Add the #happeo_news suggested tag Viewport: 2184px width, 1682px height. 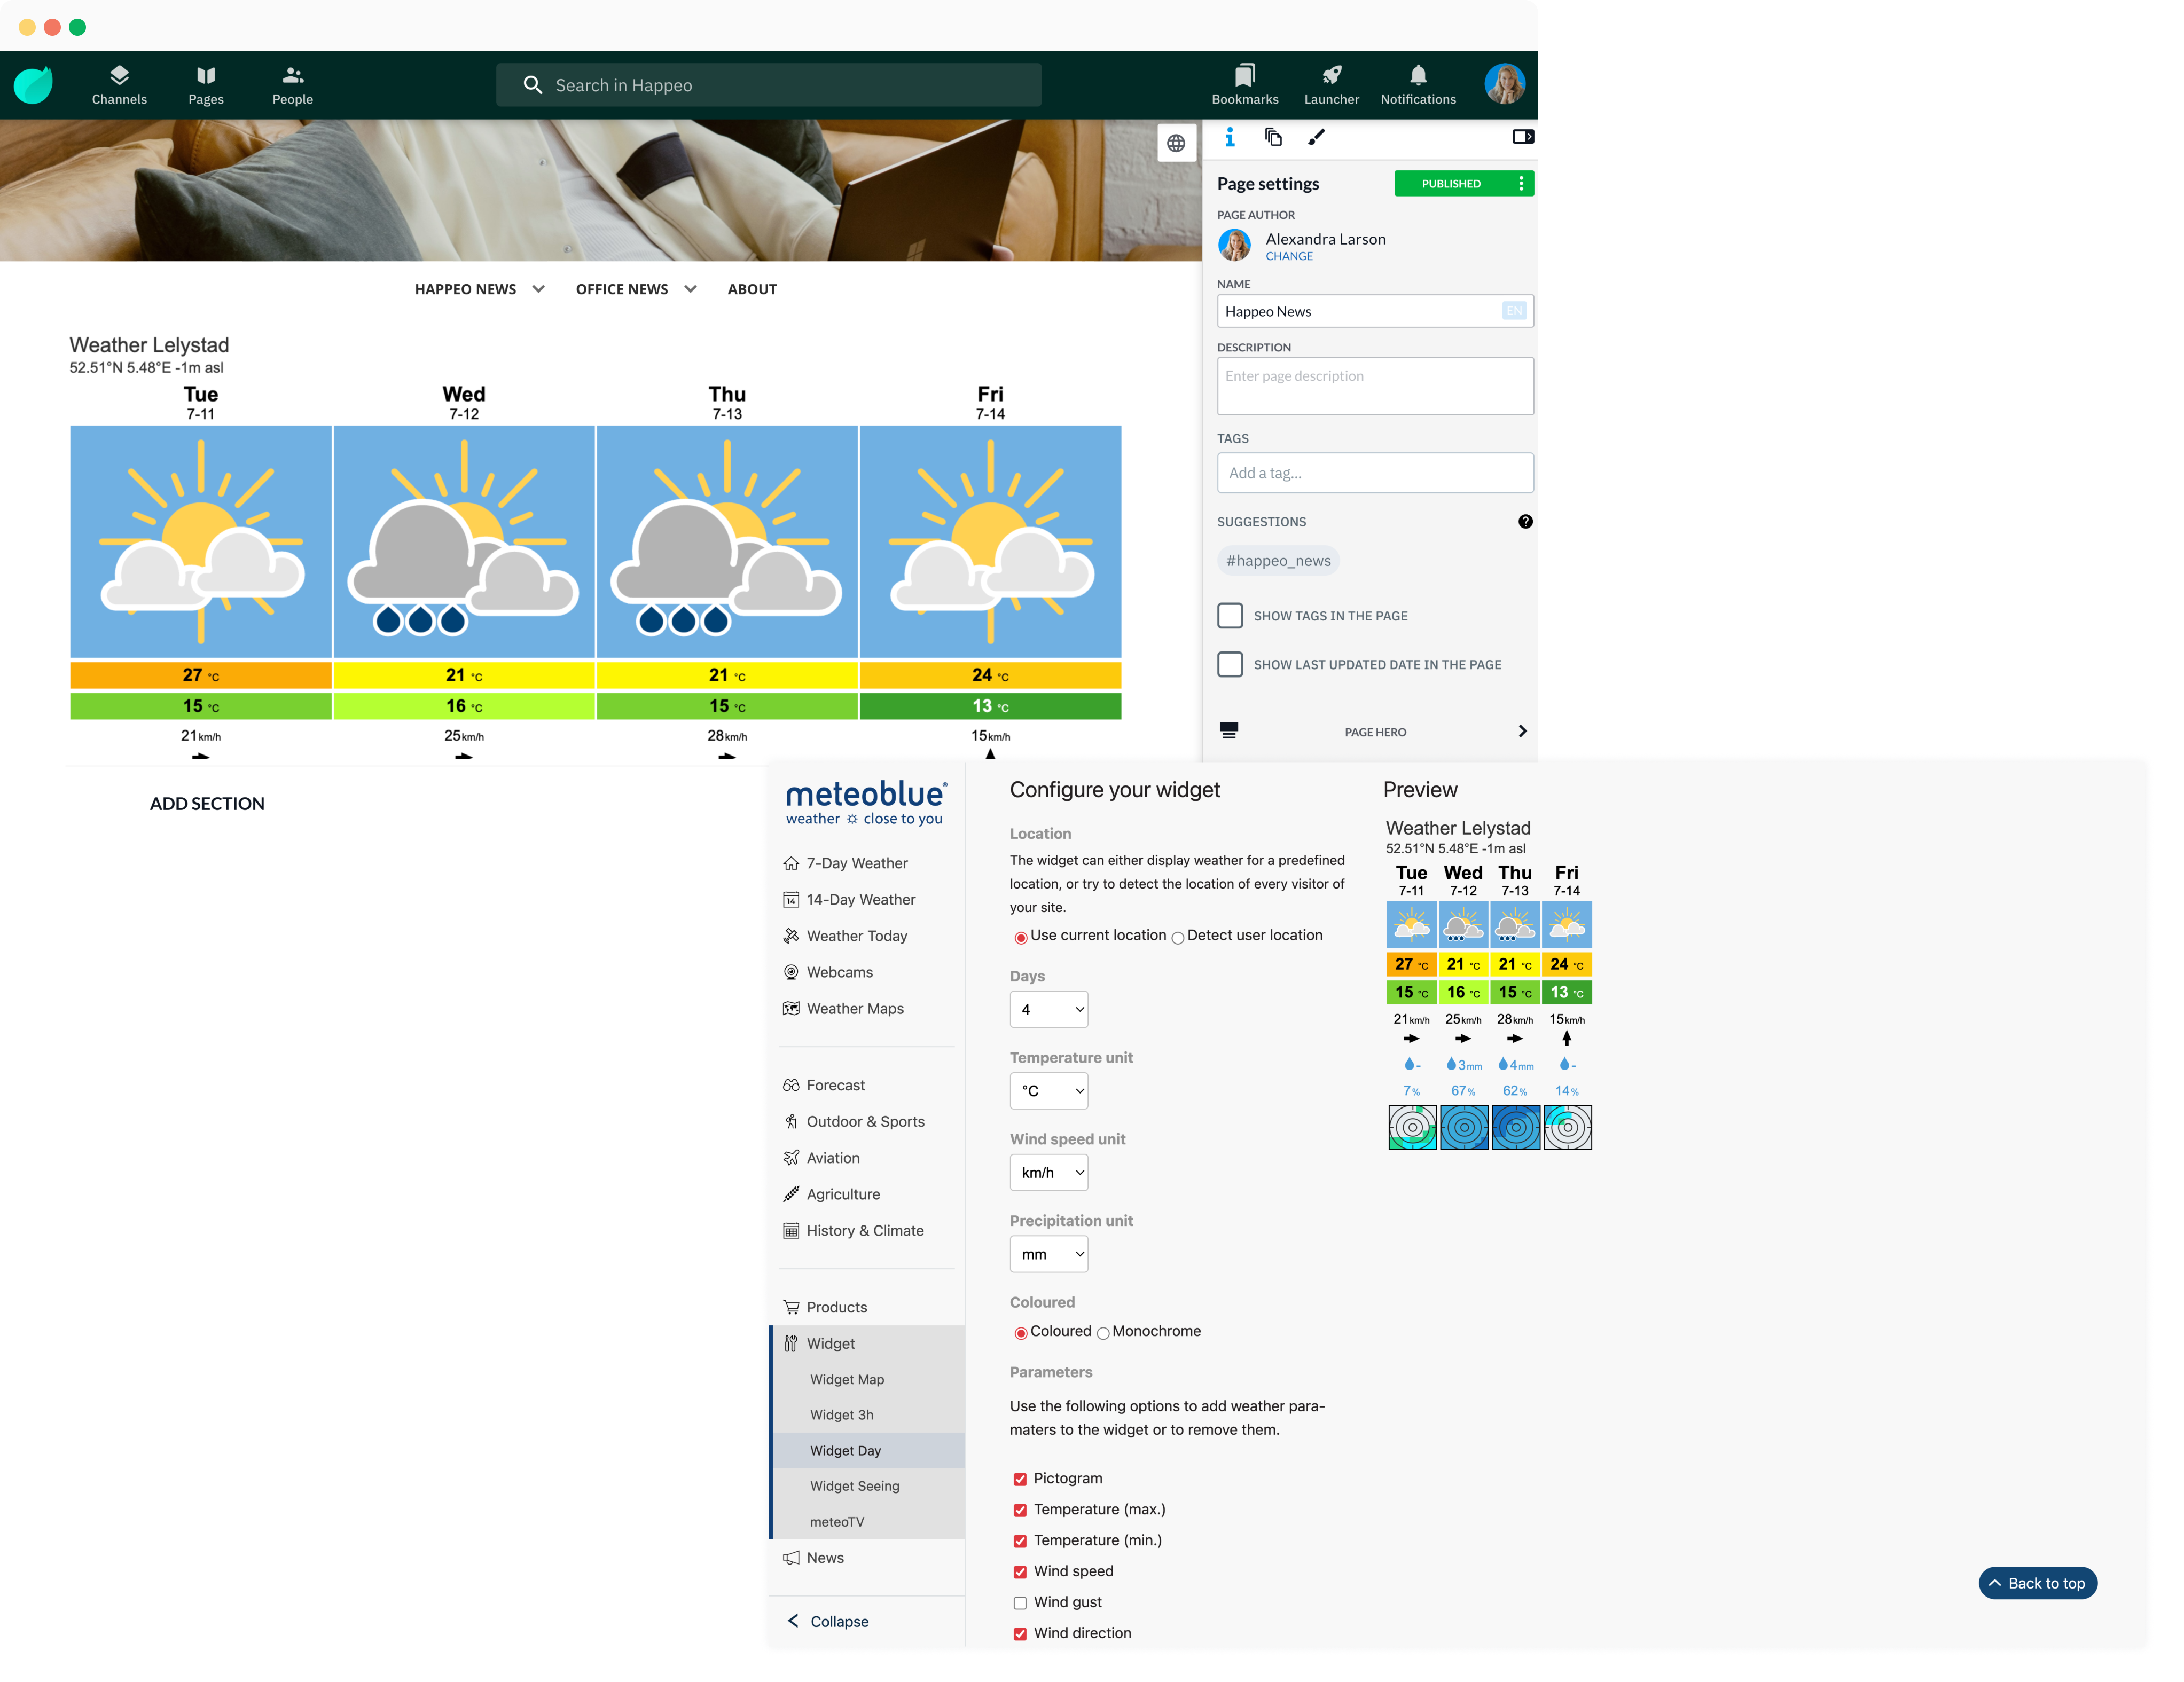pos(1278,560)
